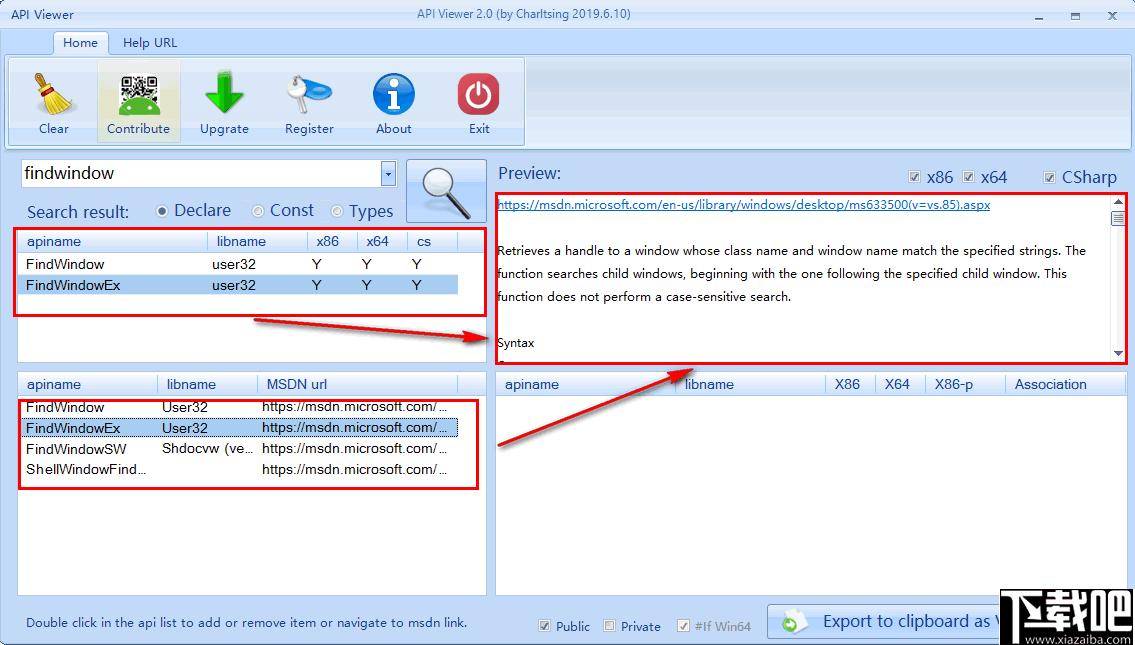1135x645 pixels.
Task: Click the Clear broom icon
Action: coord(54,93)
